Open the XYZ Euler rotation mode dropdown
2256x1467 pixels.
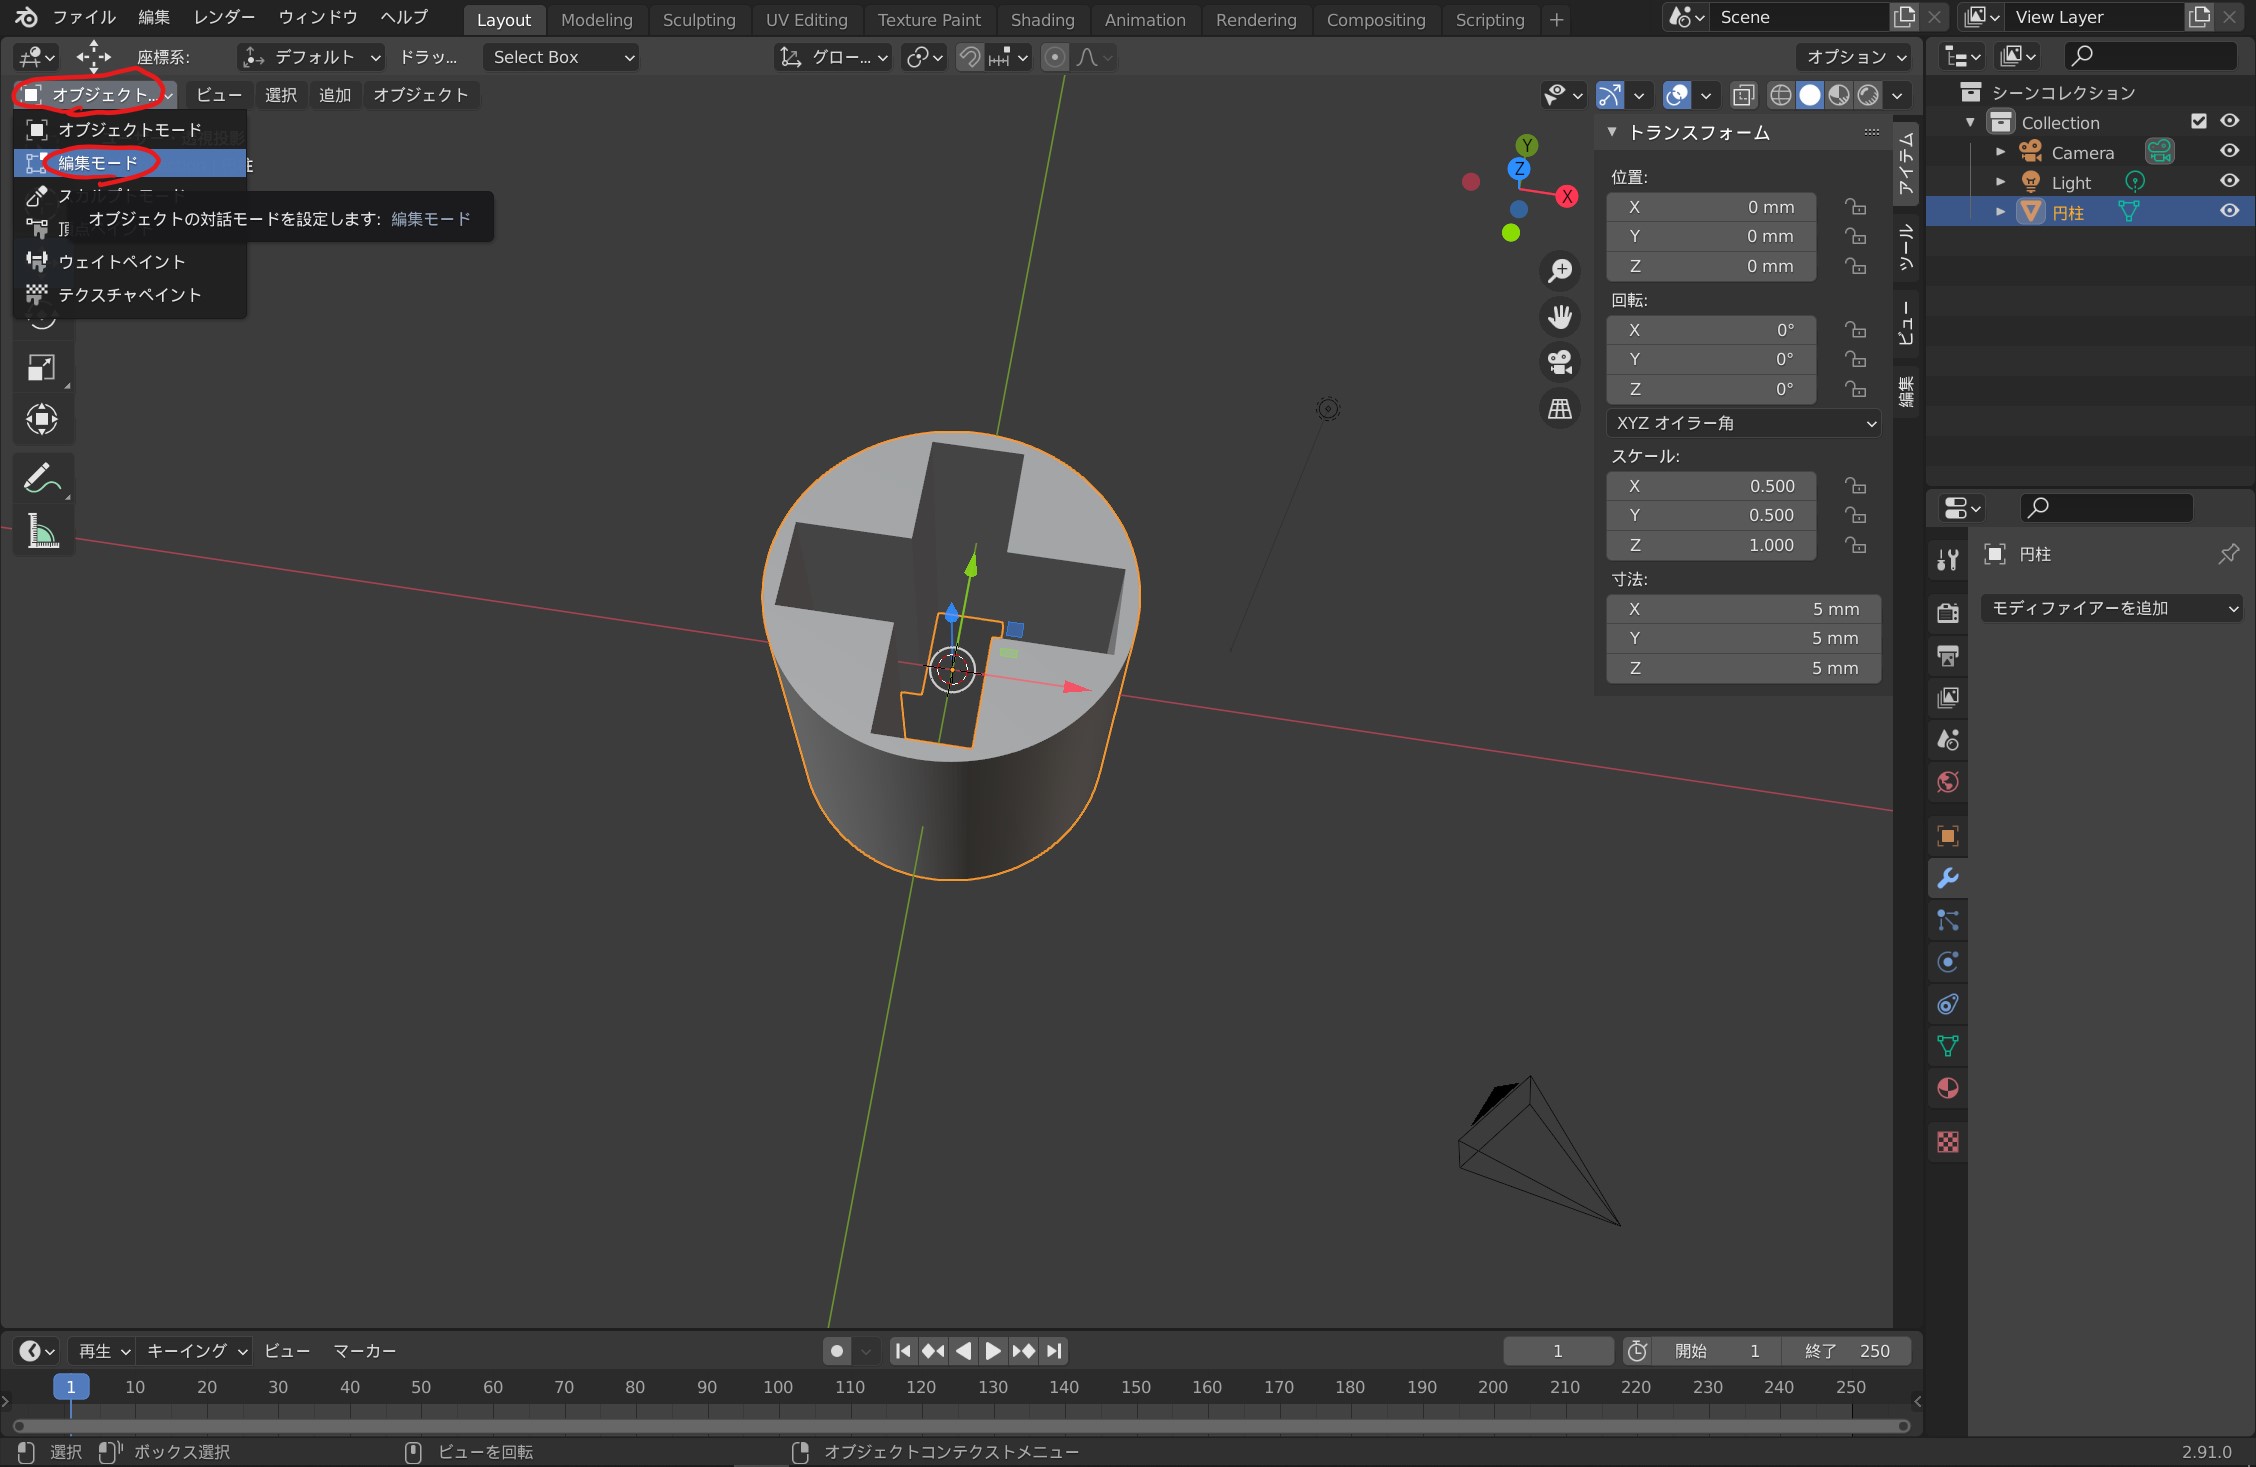[1743, 423]
